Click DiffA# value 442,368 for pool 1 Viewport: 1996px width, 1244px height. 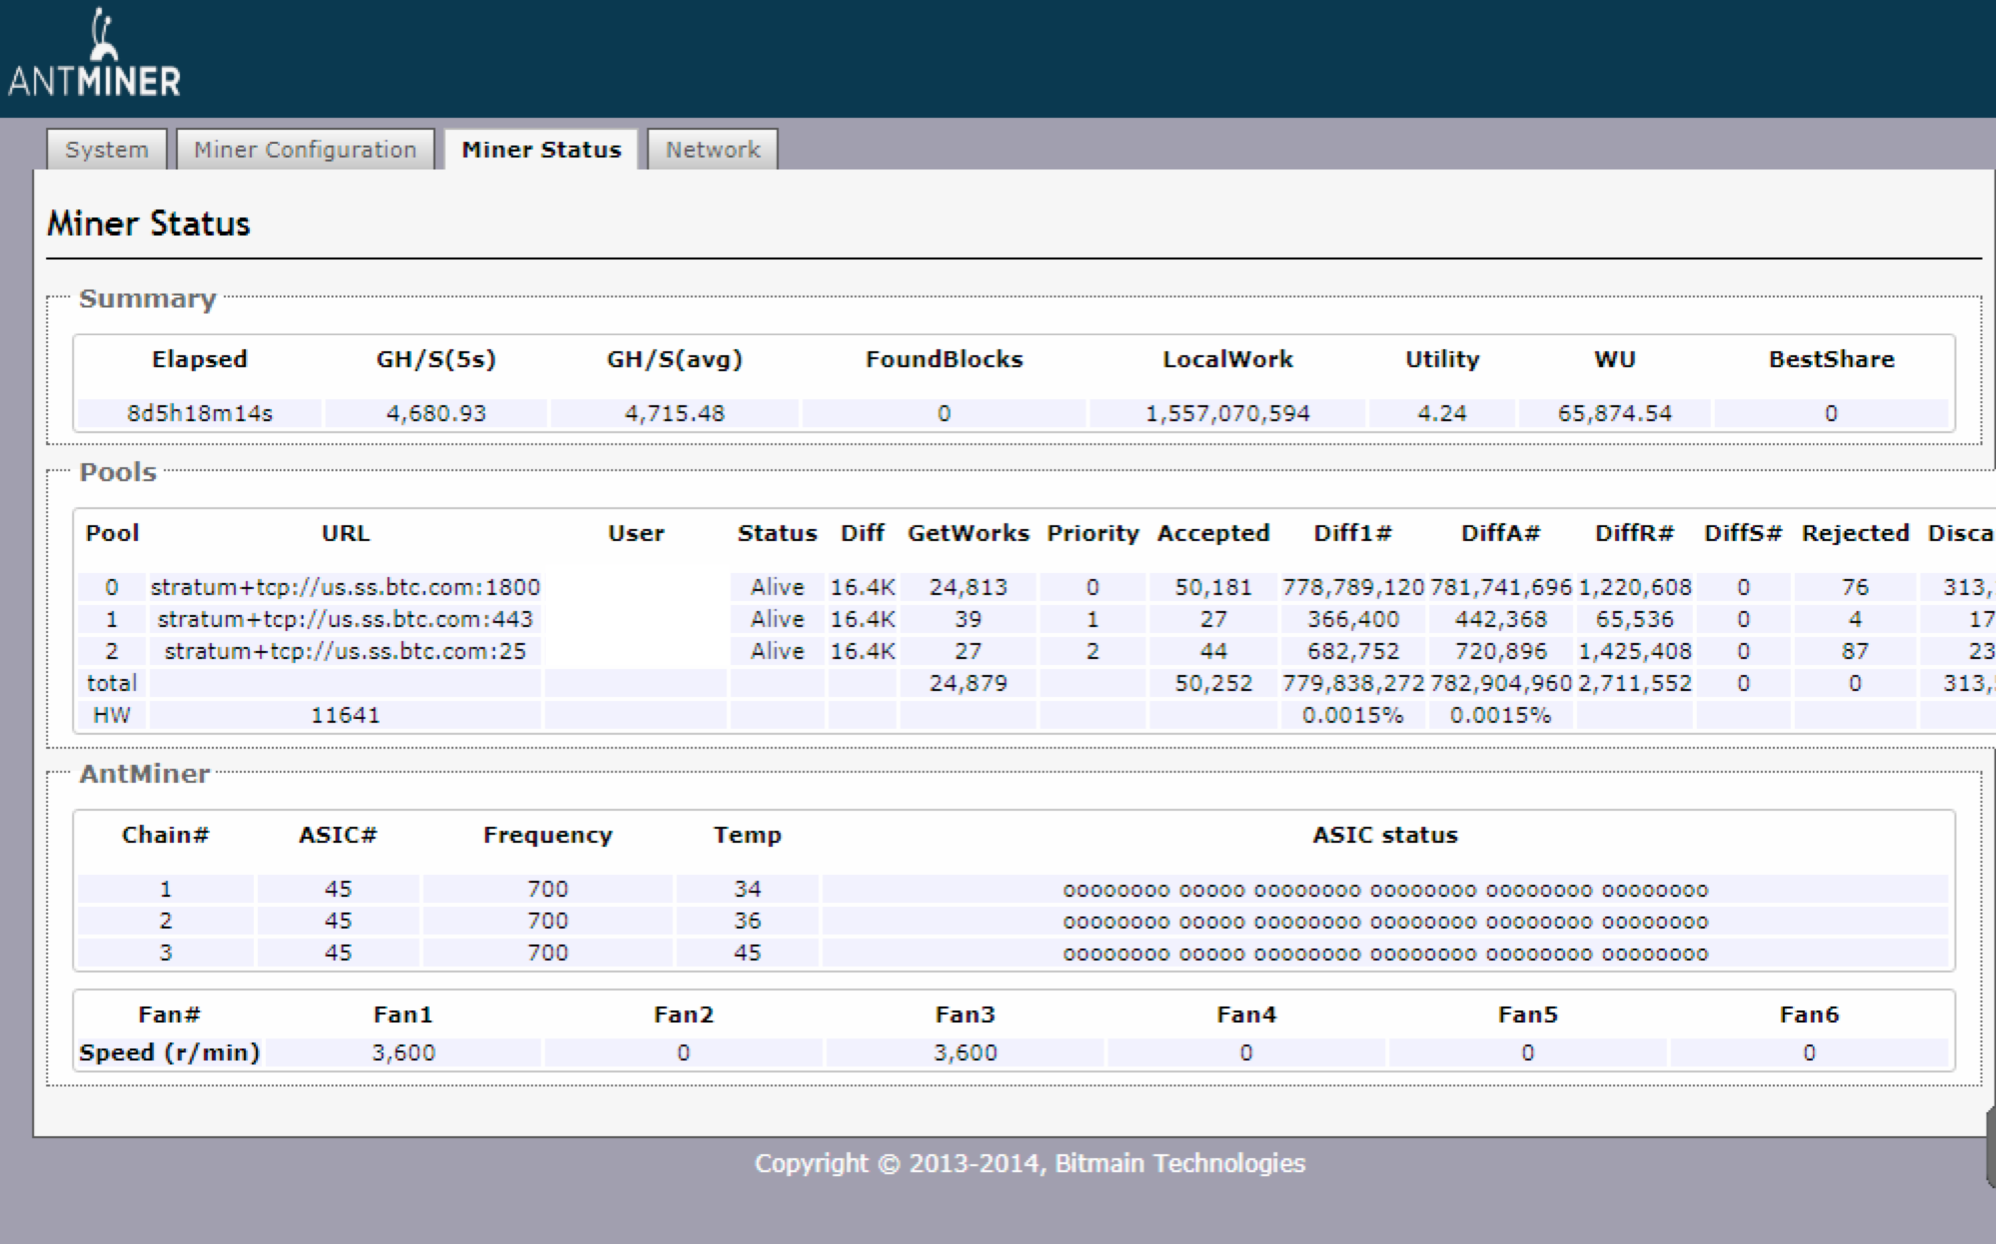(1501, 619)
